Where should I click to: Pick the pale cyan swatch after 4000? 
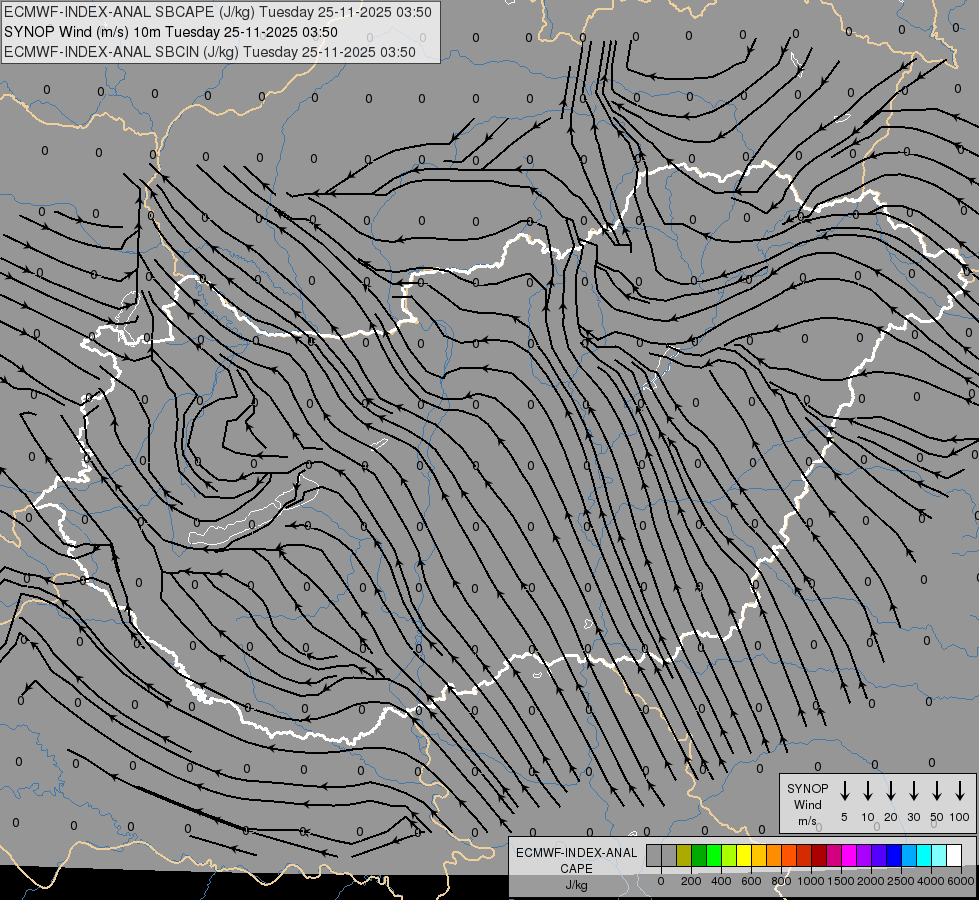tap(938, 855)
